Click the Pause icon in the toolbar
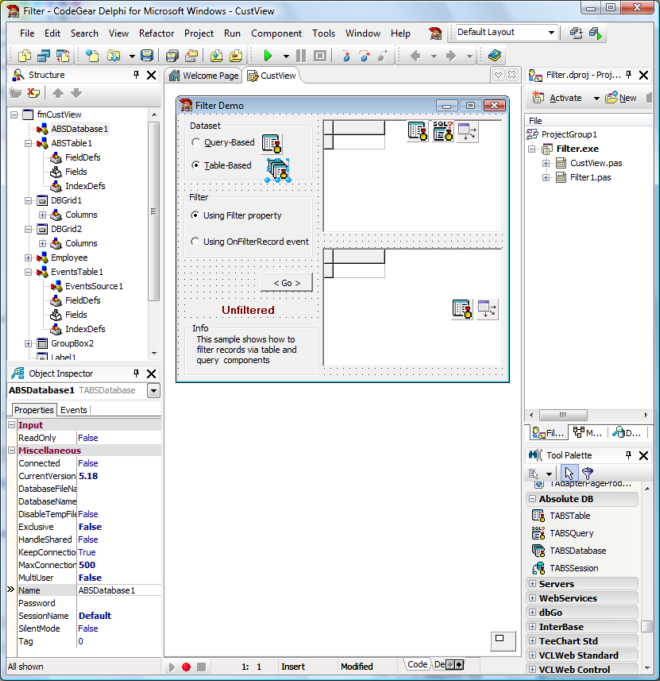Image resolution: width=660 pixels, height=681 pixels. (304, 56)
